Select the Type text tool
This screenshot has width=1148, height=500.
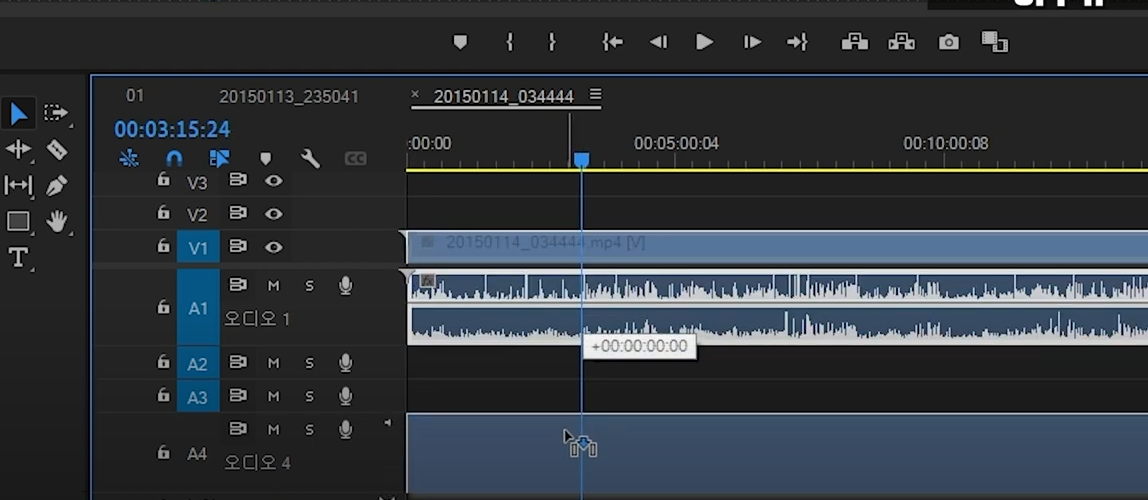tap(18, 257)
